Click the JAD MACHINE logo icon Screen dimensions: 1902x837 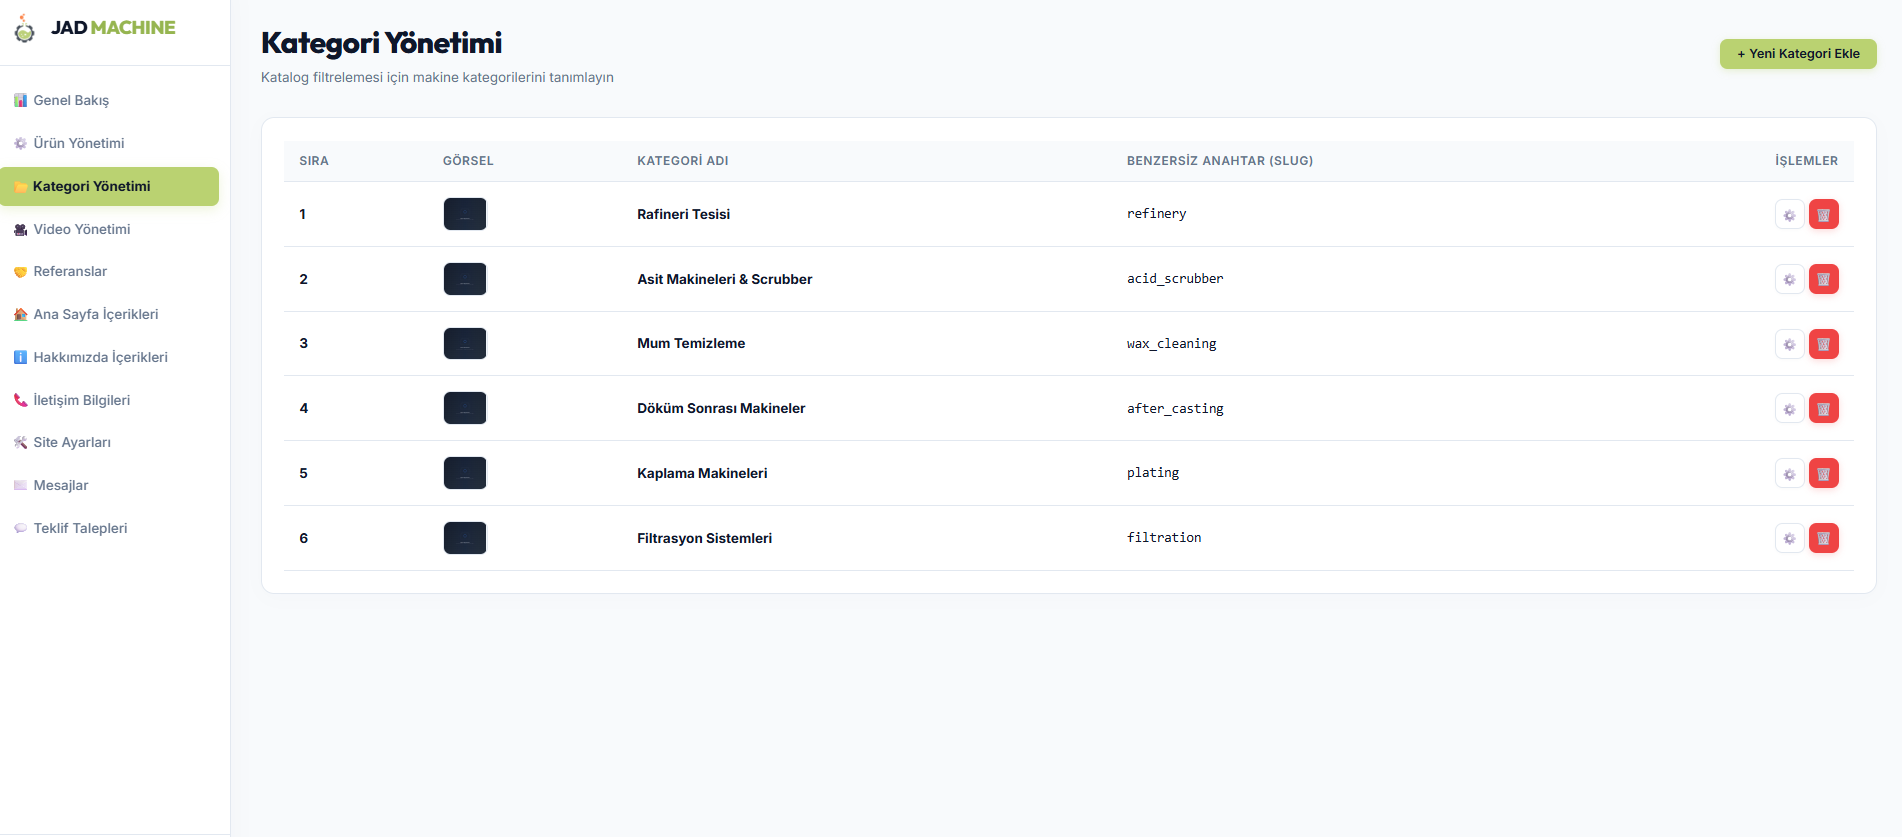[x=24, y=29]
